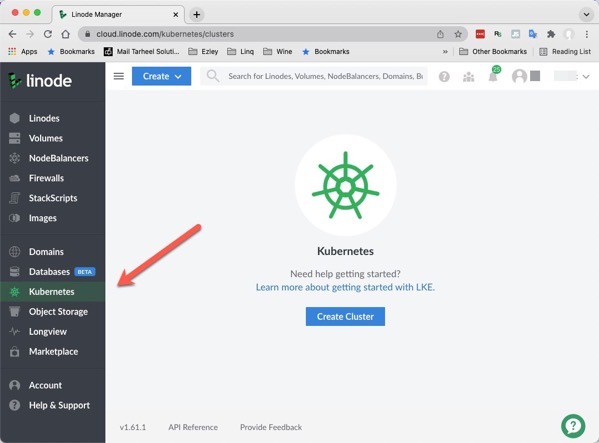Click the user avatar icon in top bar

pyautogui.click(x=519, y=76)
